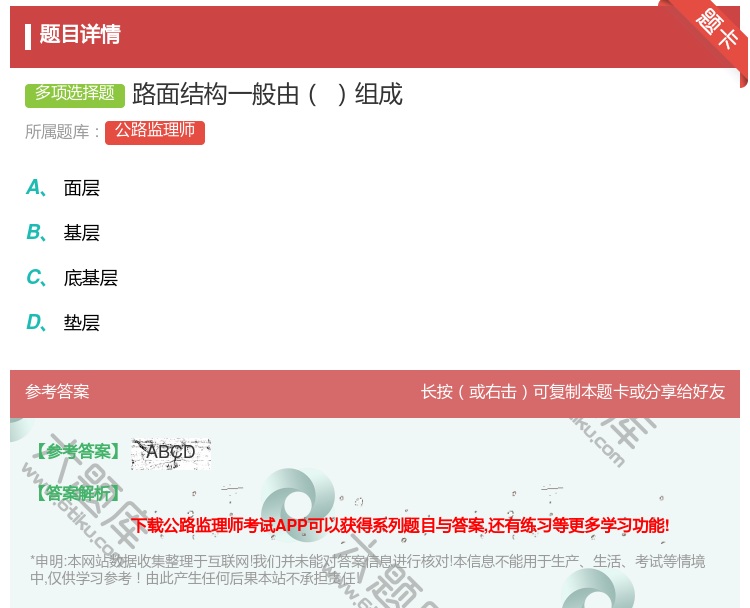The height and width of the screenshot is (608, 750).
Task: Click the 多项选择题 green tag
Action: [x=75, y=95]
